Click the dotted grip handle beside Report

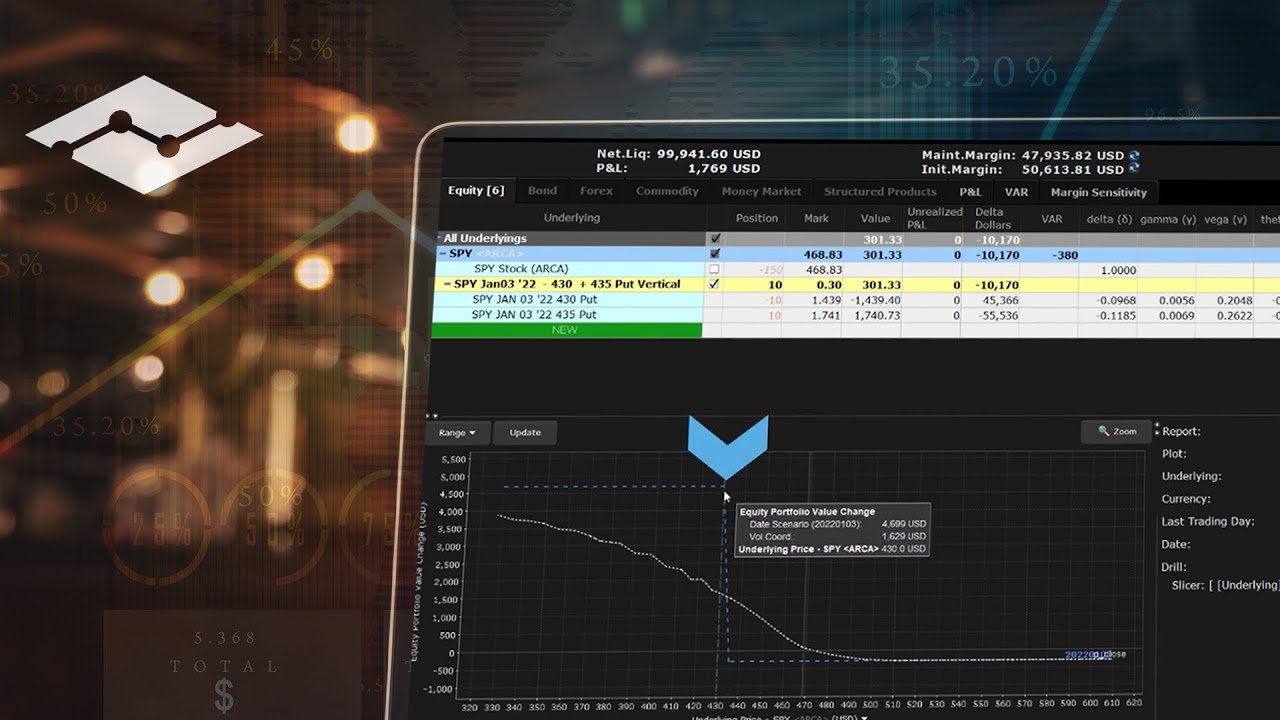1156,431
